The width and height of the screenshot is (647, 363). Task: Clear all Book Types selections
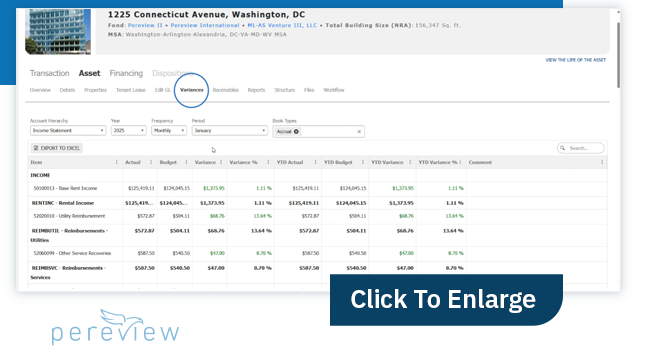coord(359,132)
